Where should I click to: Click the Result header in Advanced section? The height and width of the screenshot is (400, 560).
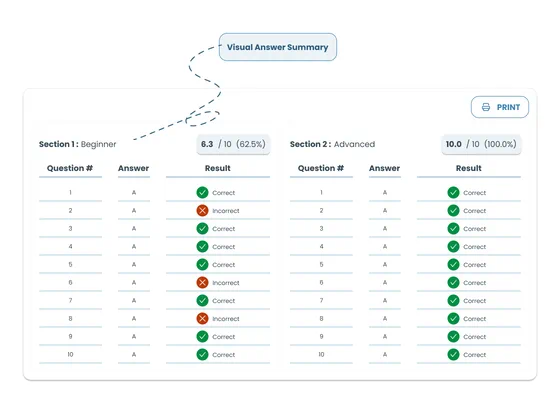(469, 168)
